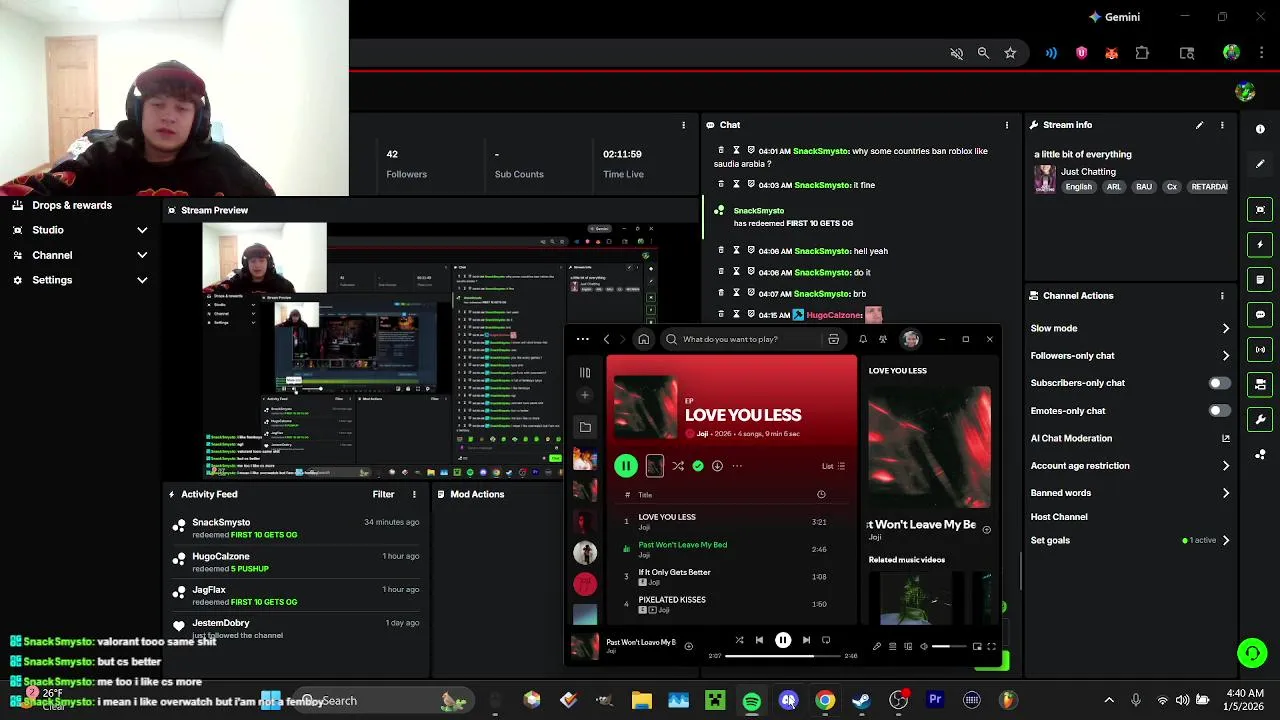The width and height of the screenshot is (1280, 720).
Task: Open Stream info three-dot menu
Action: (1222, 125)
